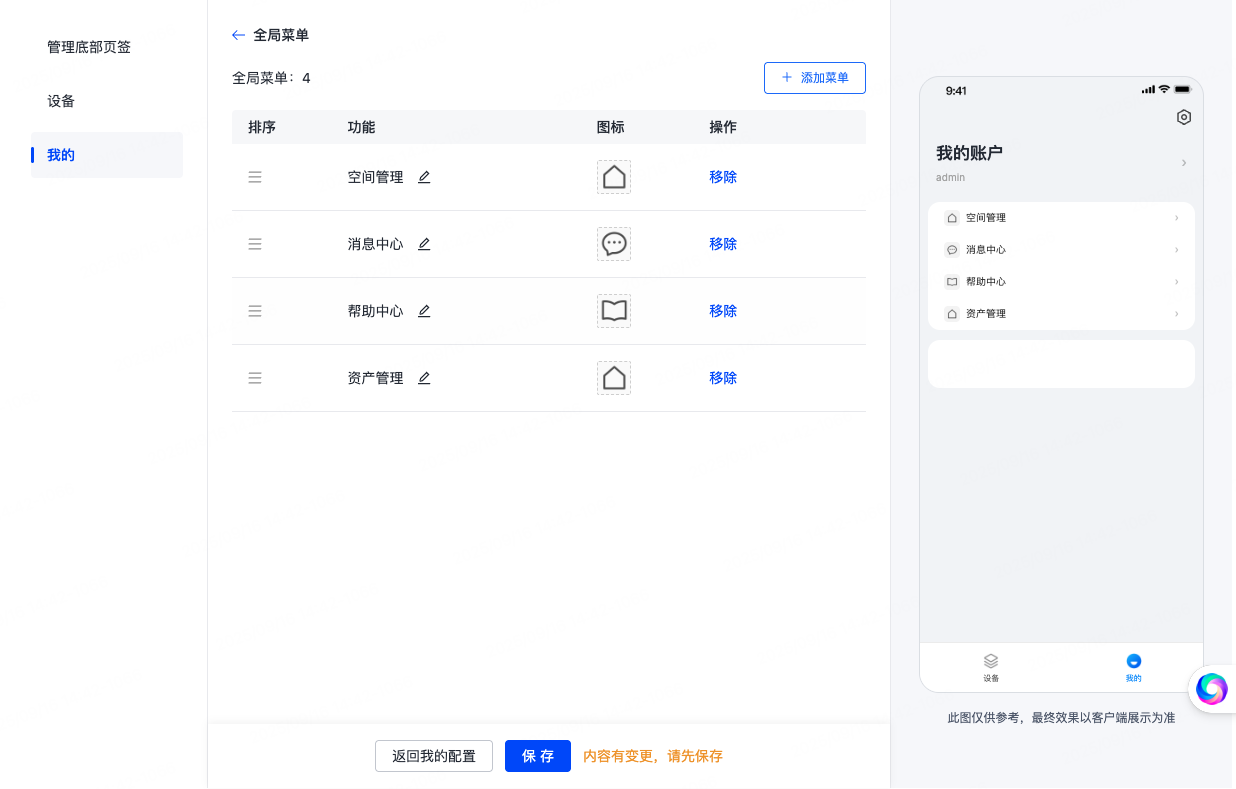Click the hexagon settings icon in phone preview
Image resolution: width=1236 pixels, height=789 pixels.
1184,117
